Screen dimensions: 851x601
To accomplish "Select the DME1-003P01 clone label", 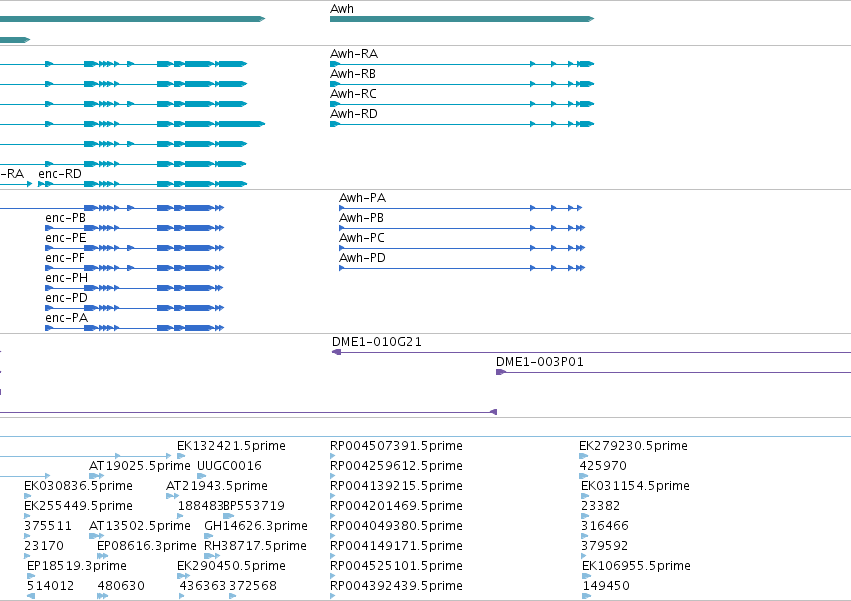I will 540,362.
